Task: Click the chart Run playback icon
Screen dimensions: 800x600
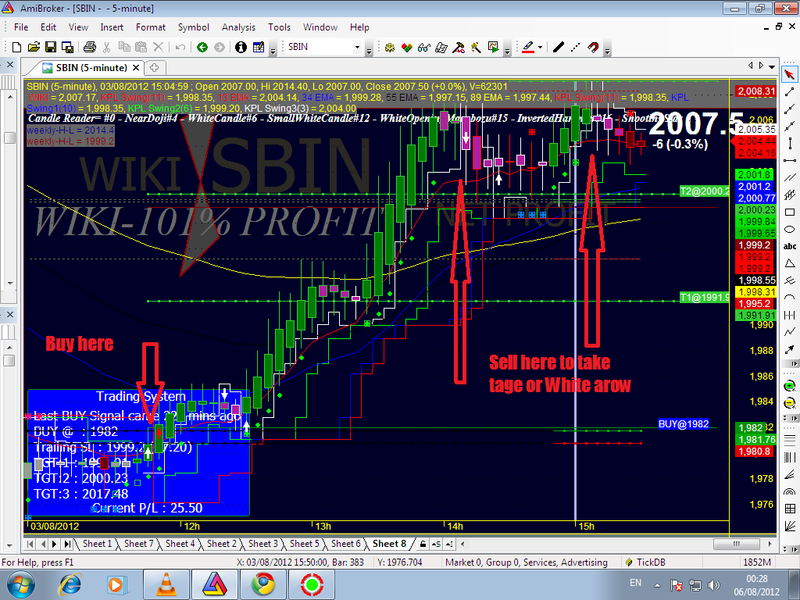Action: coord(493,47)
